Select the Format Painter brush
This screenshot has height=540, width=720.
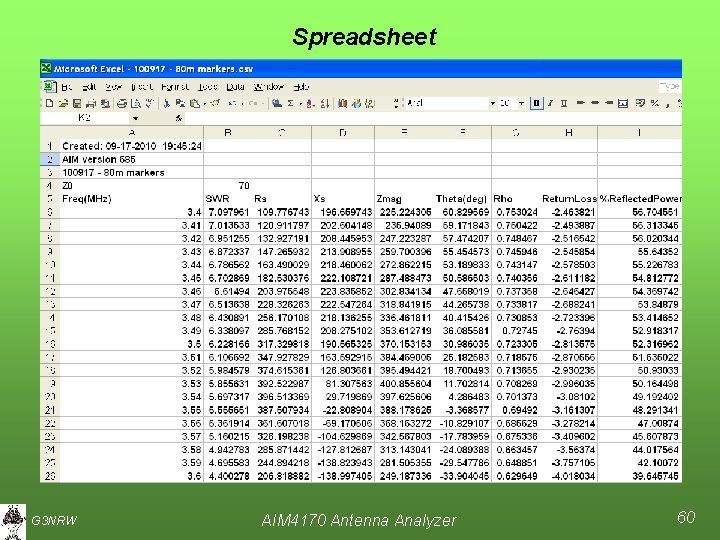(x=214, y=104)
